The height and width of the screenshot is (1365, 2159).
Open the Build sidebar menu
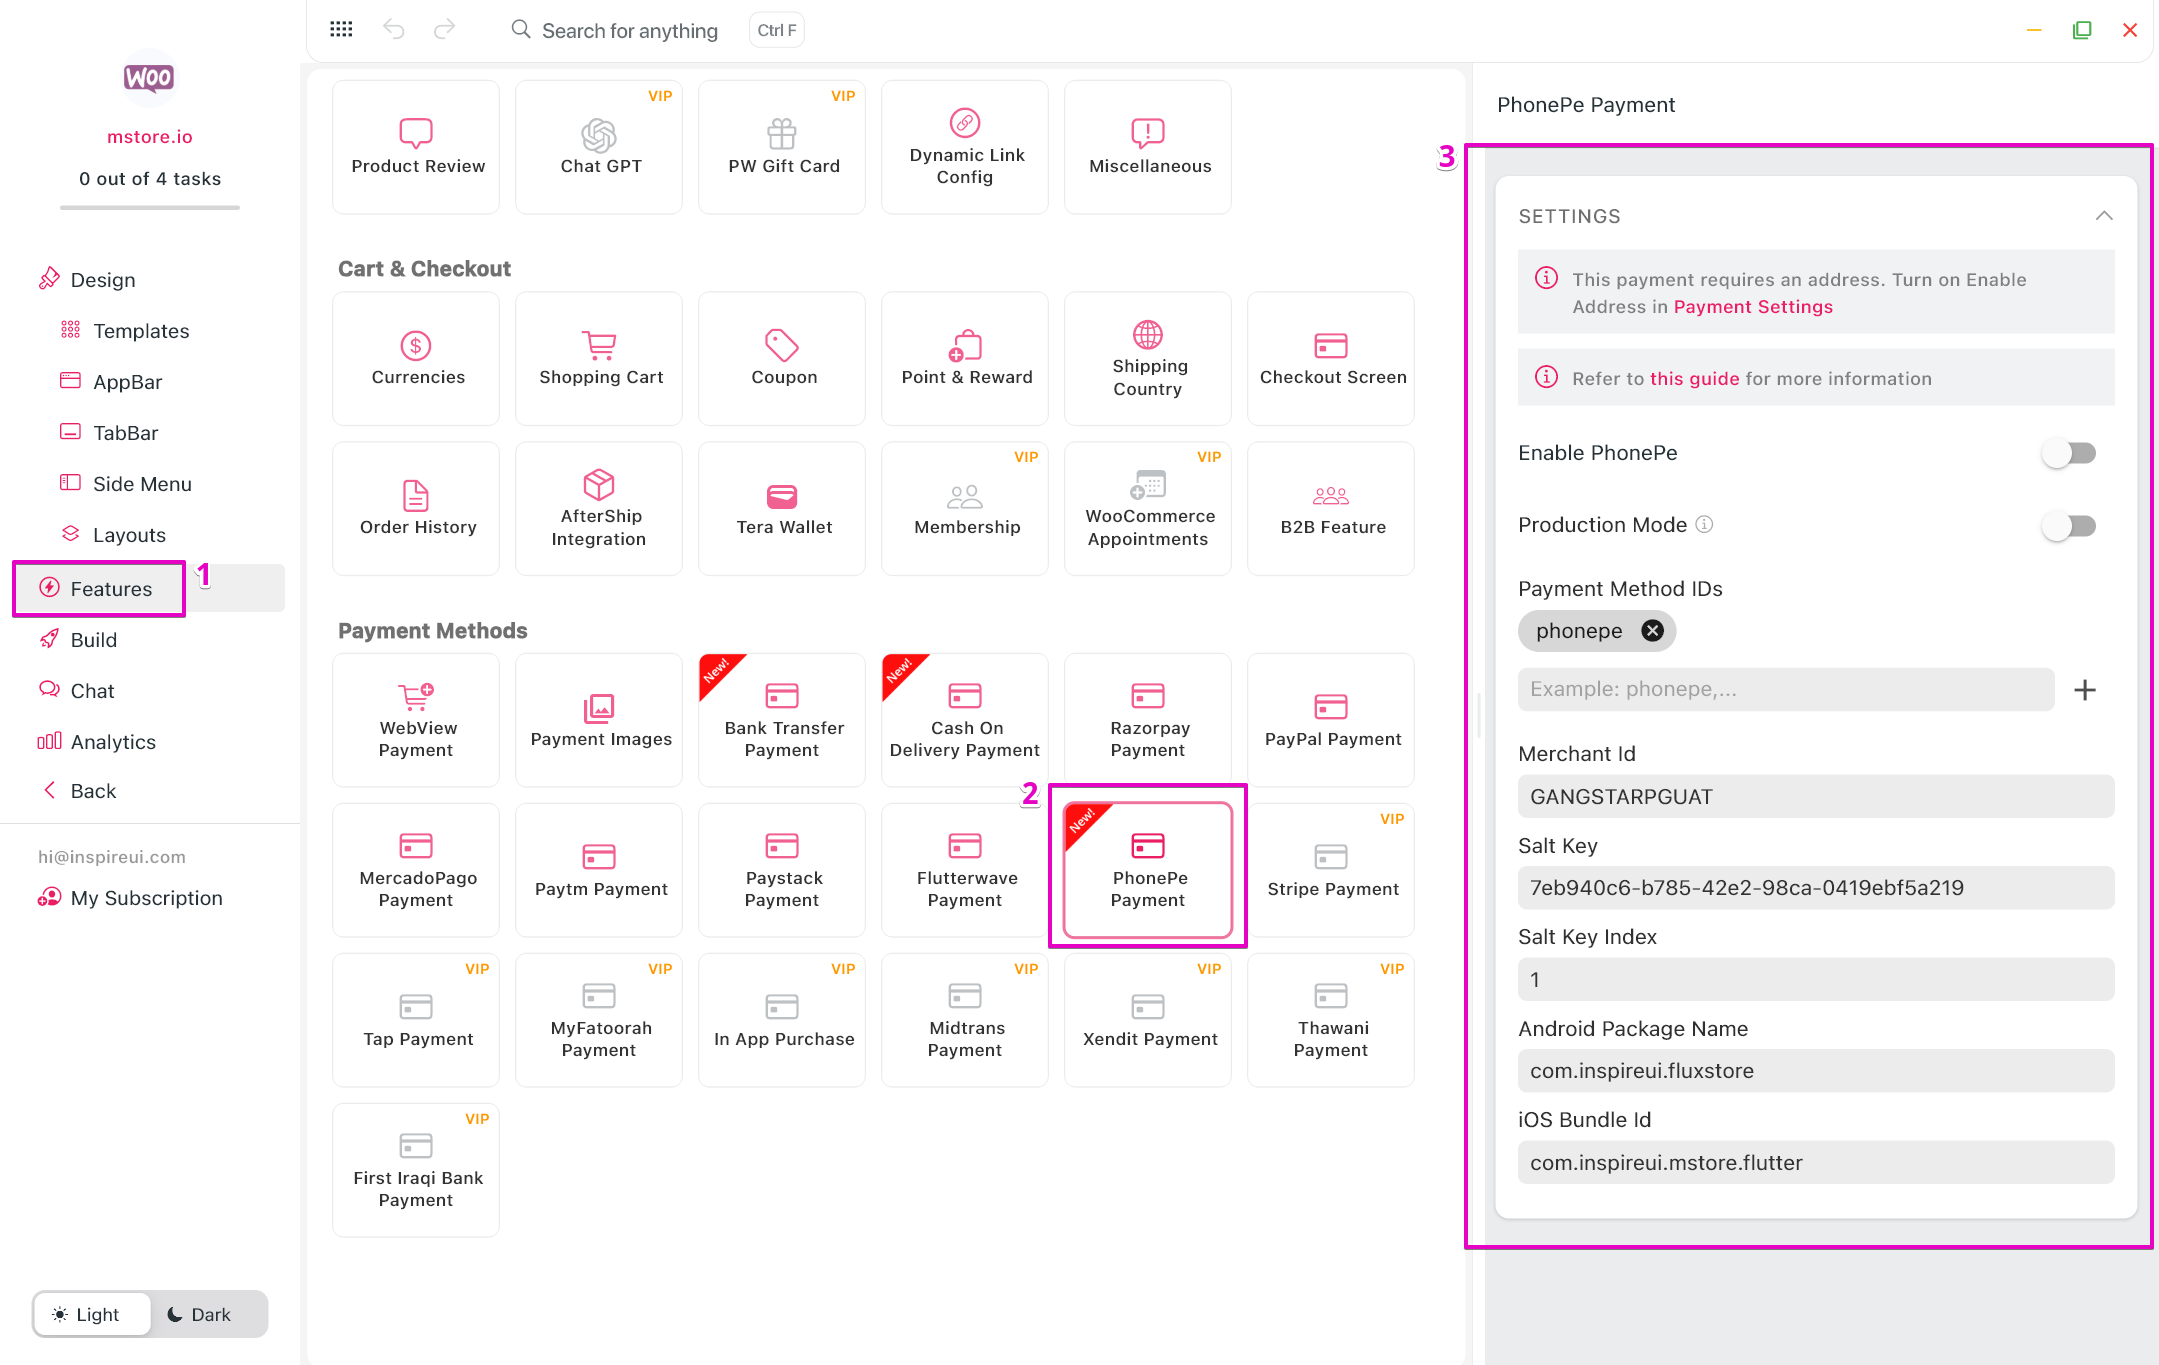(x=93, y=639)
